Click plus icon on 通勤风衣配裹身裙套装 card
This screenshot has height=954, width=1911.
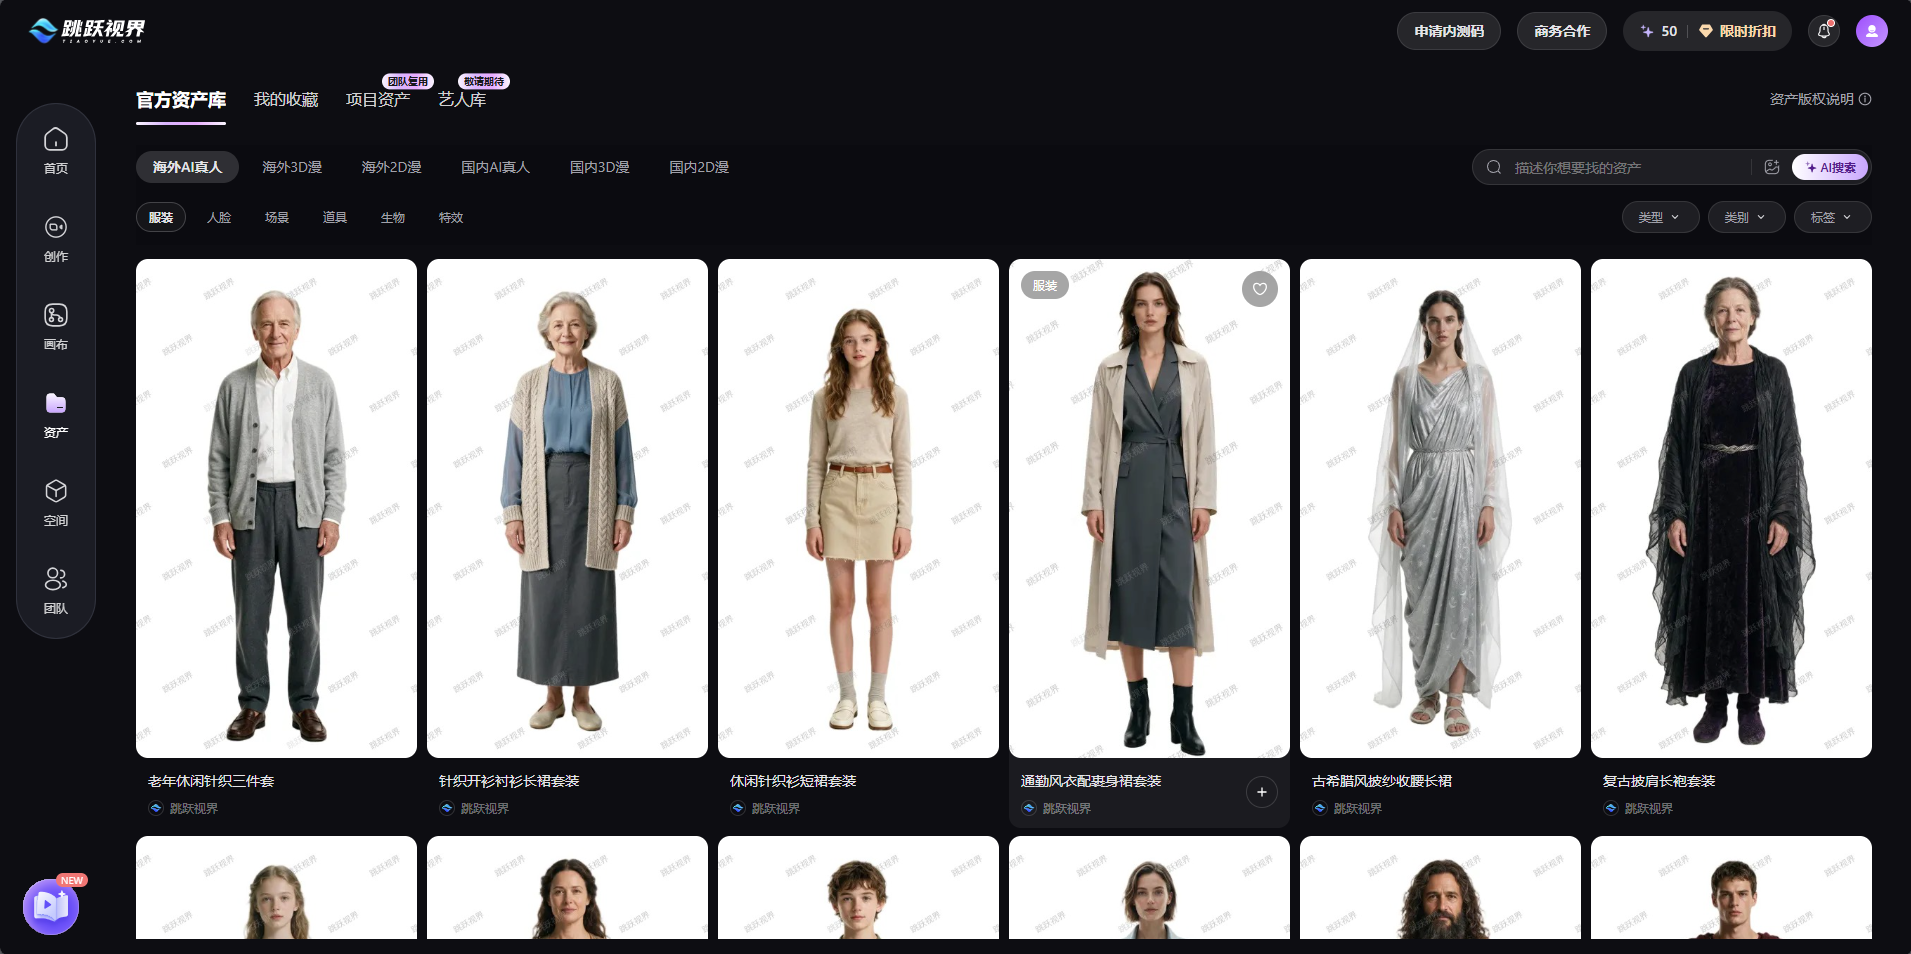[1262, 792]
